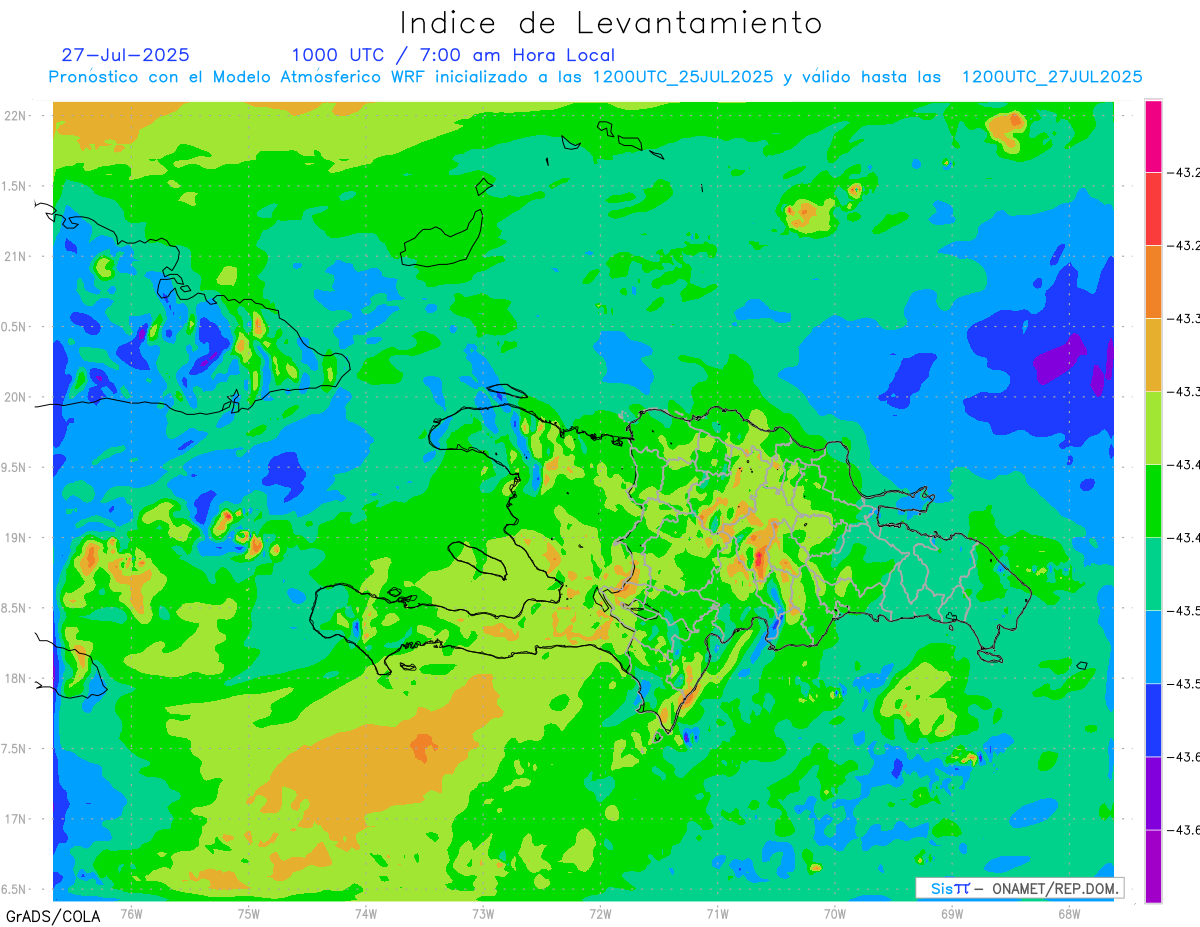Click the red swatch in the color bar
The image size is (1200, 927).
pos(1153,209)
